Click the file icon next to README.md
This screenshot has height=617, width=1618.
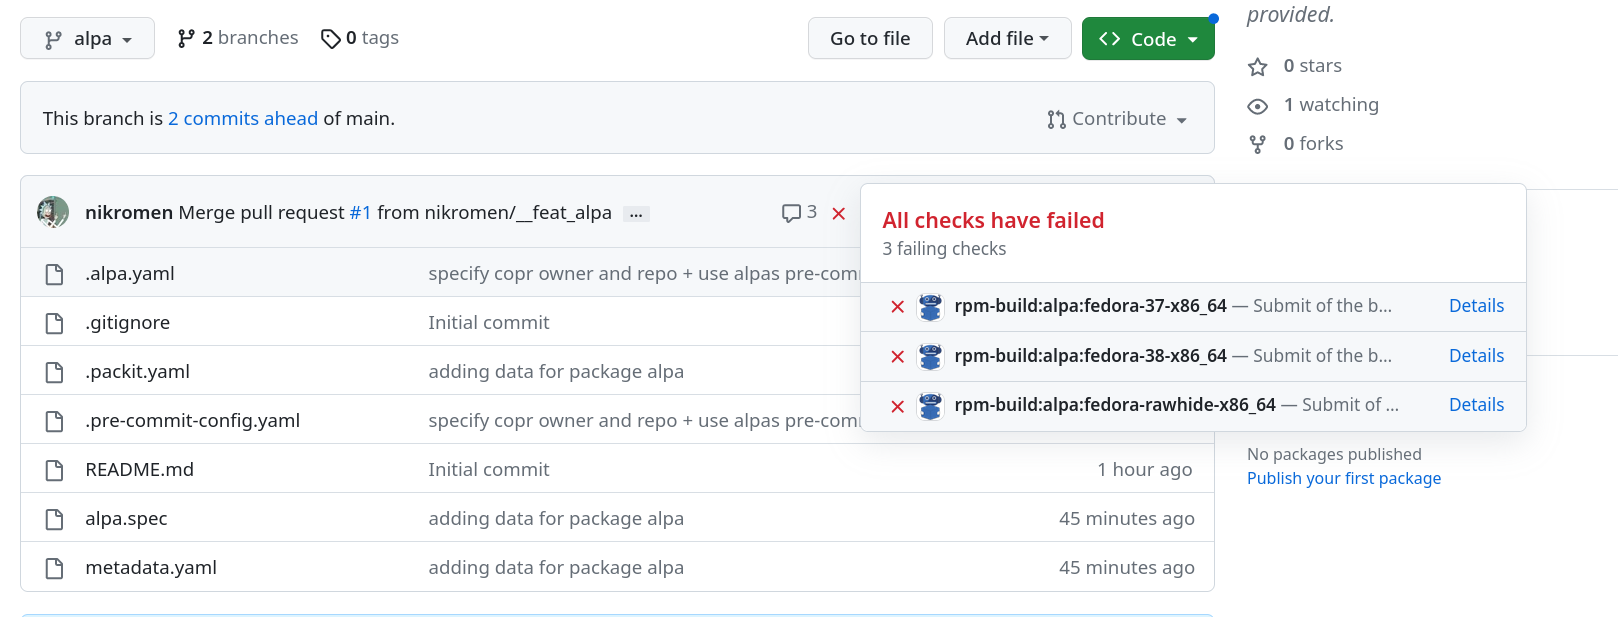tap(54, 470)
